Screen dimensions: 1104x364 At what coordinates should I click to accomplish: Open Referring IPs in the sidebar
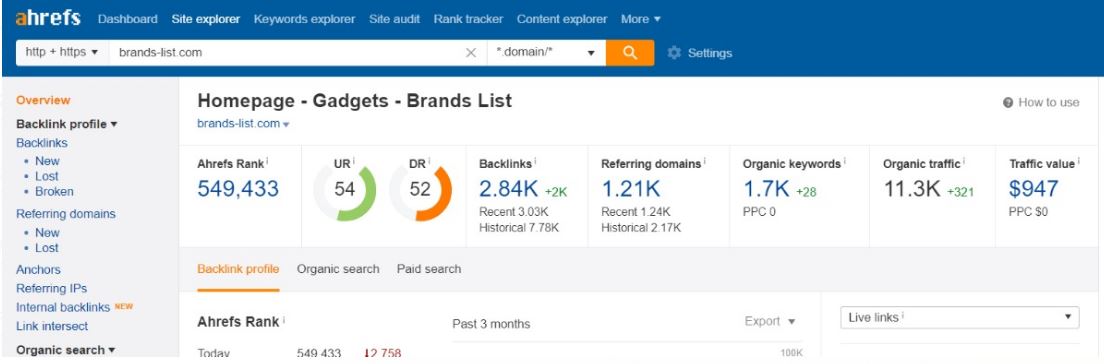coord(51,289)
